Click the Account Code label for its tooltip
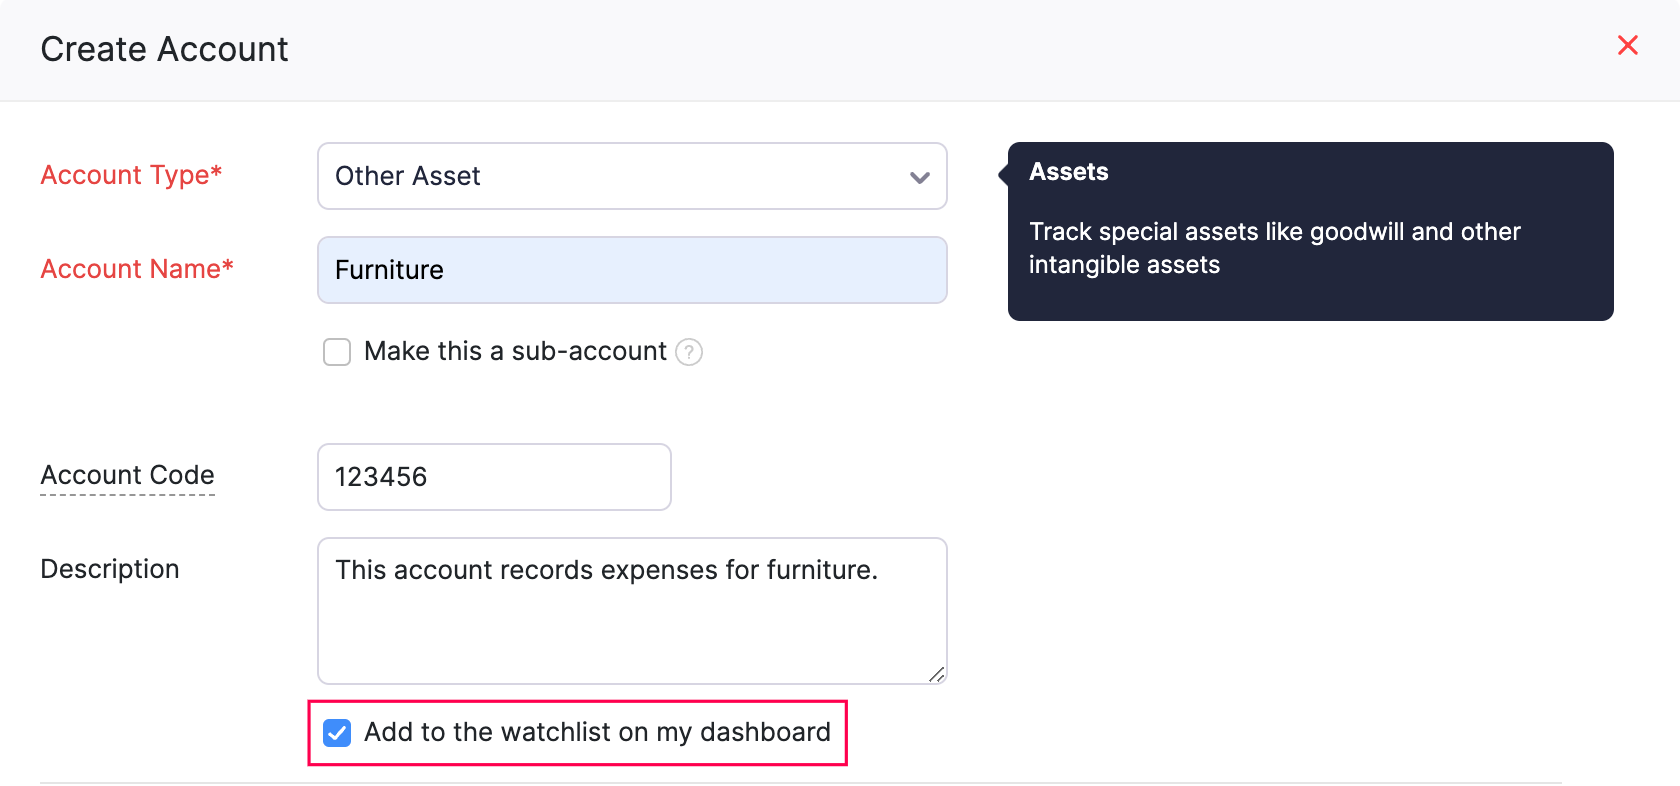Viewport: 1680px width, 786px height. (x=127, y=475)
